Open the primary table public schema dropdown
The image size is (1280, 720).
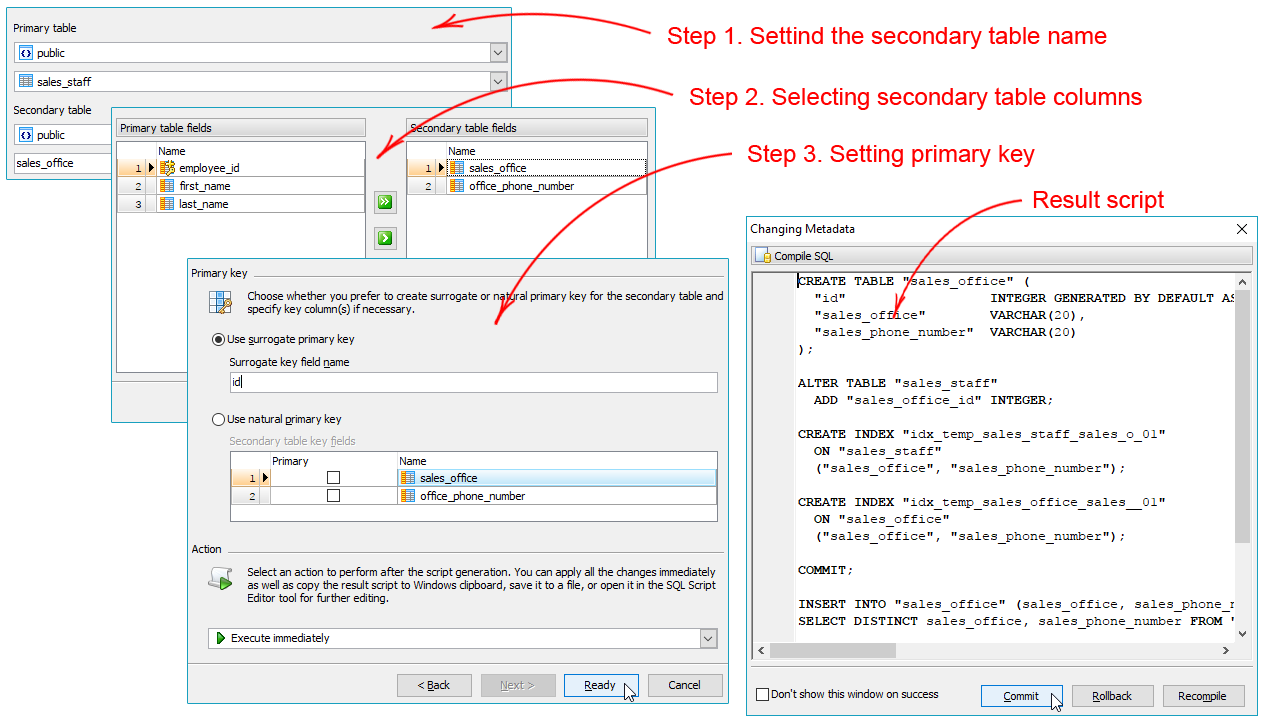pyautogui.click(x=498, y=53)
